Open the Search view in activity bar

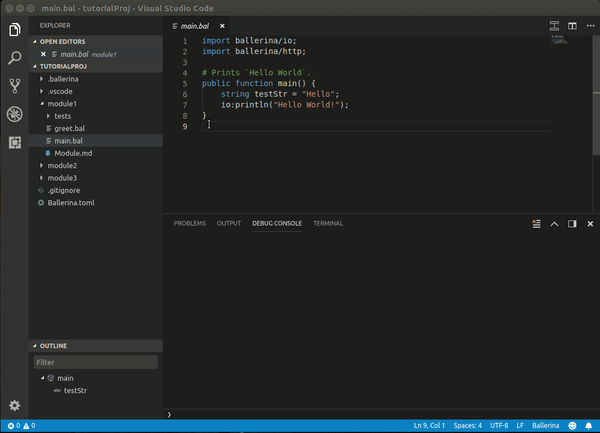click(x=15, y=58)
